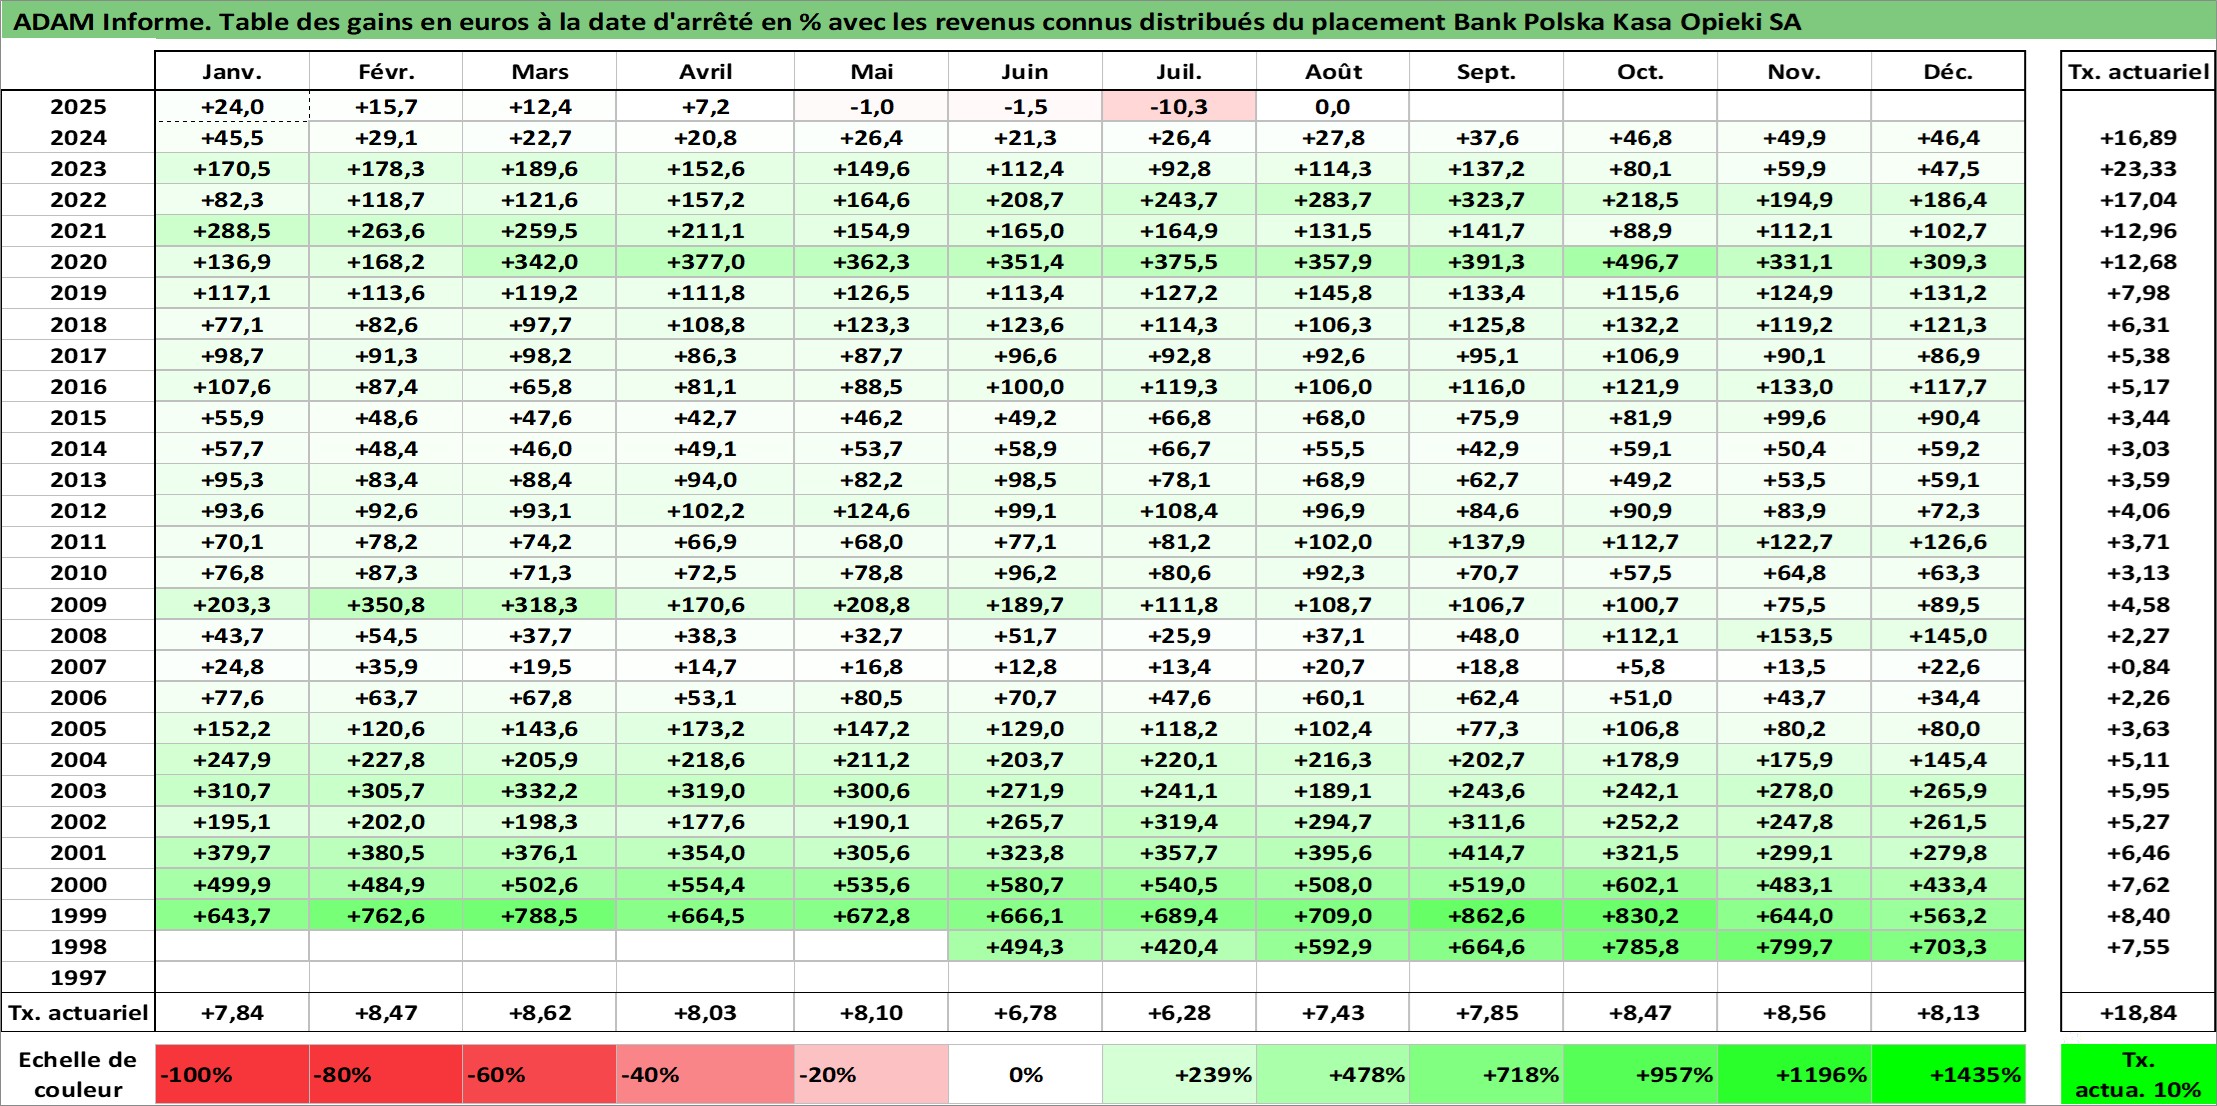Select the Janv. column header
The height and width of the screenshot is (1106, 2217).
pos(232,71)
